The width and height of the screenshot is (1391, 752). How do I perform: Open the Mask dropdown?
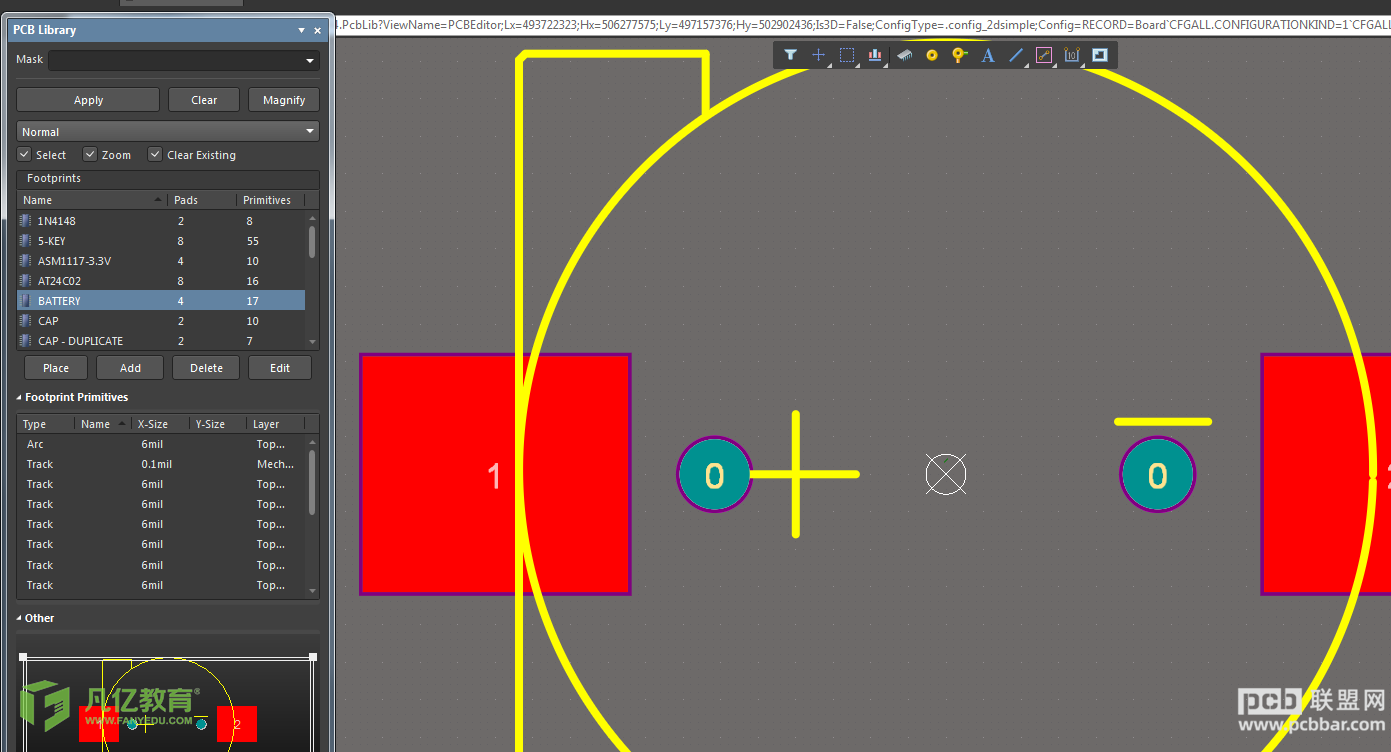coord(310,61)
